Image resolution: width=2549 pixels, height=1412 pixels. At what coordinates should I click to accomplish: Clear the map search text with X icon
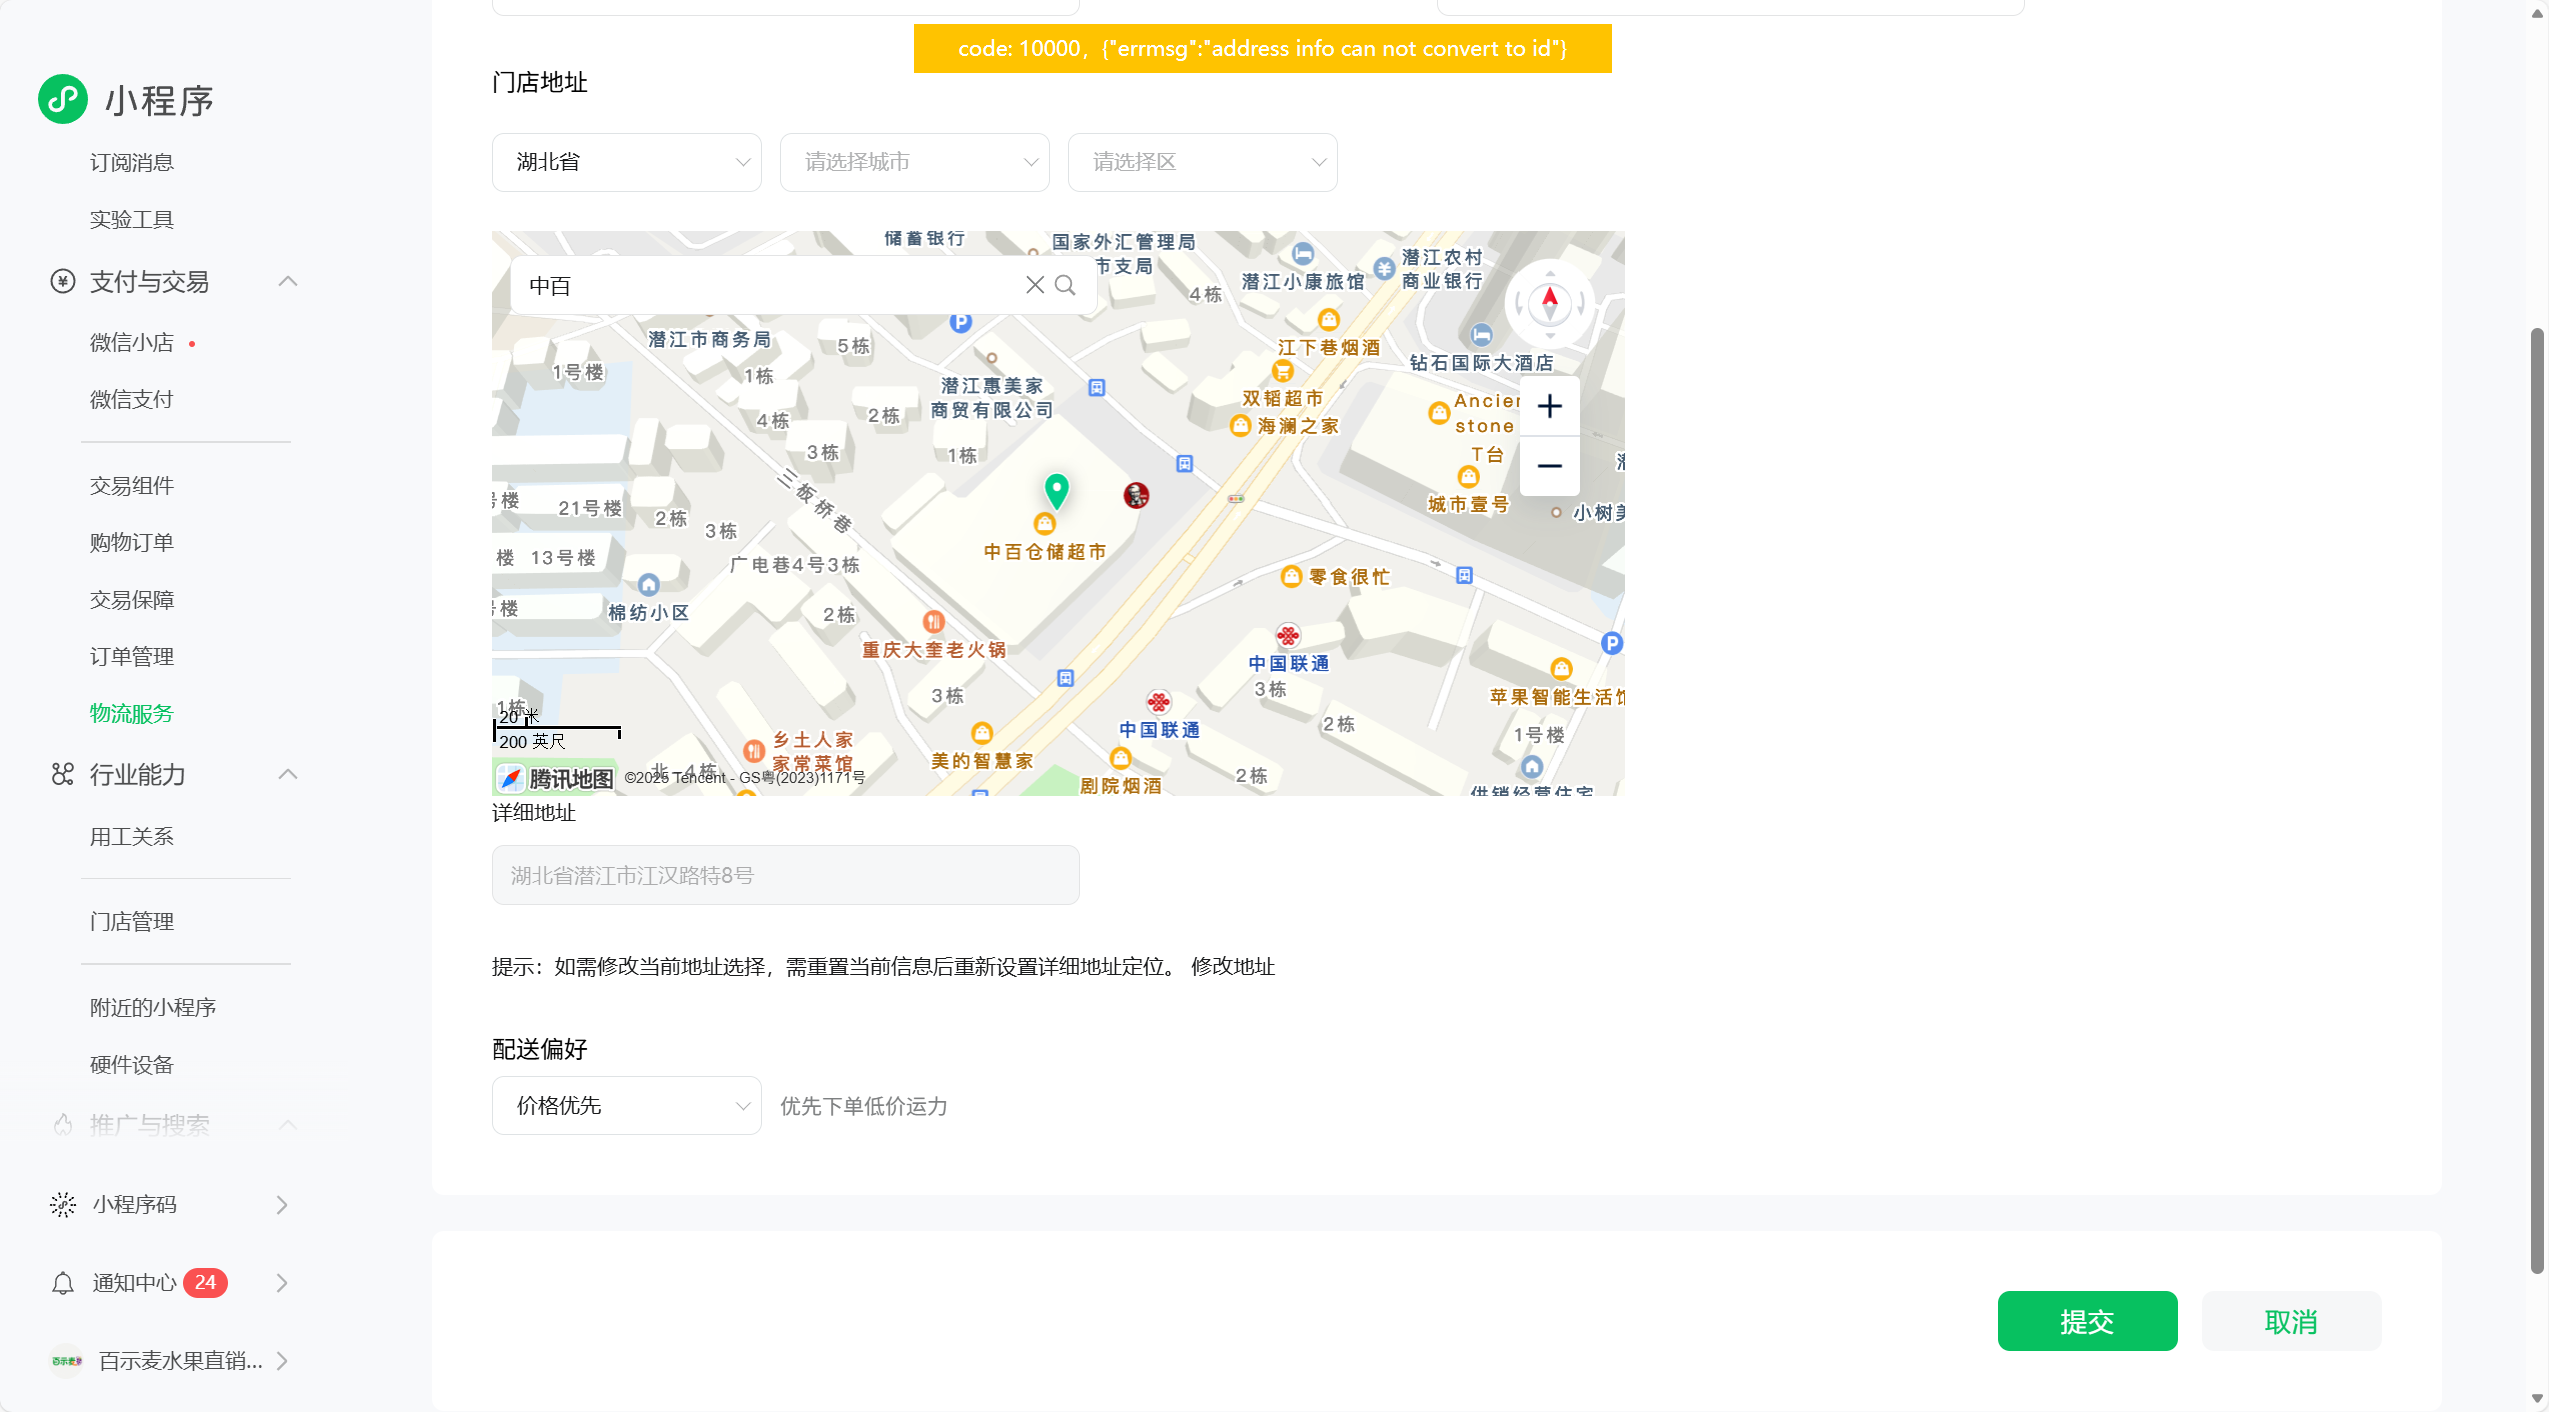coord(1035,285)
